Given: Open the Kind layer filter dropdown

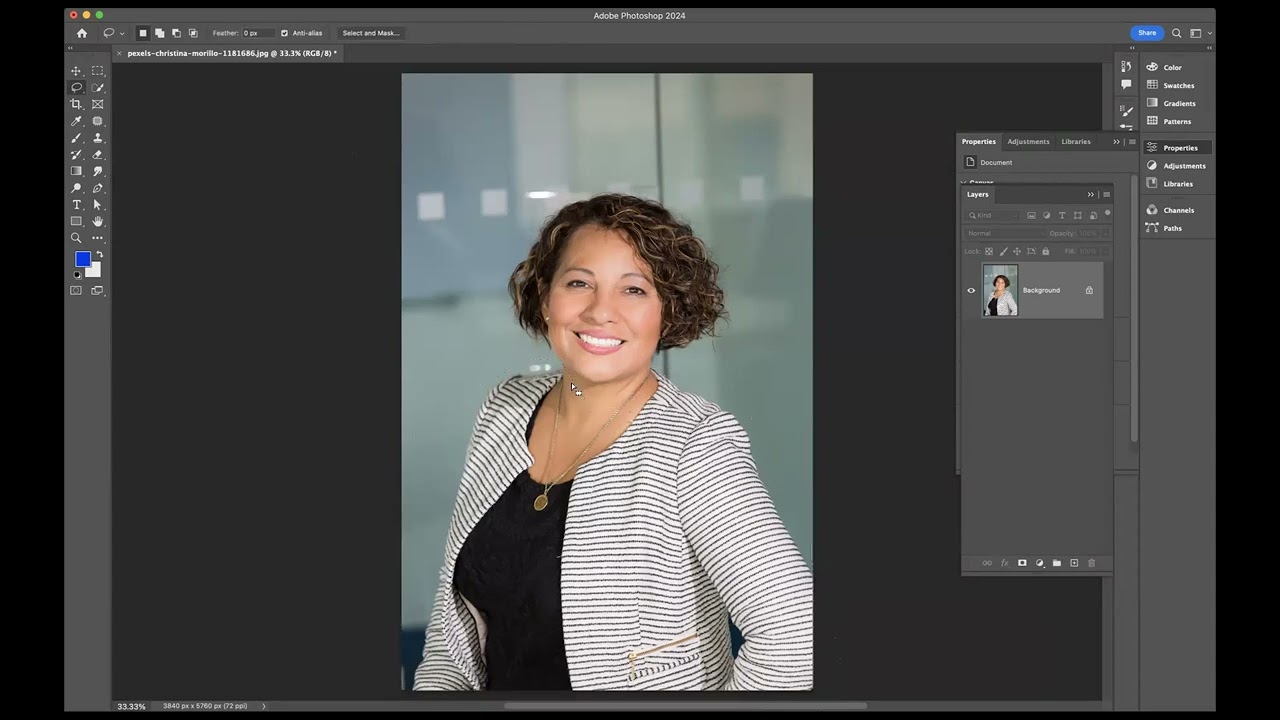Looking at the screenshot, I should (x=993, y=215).
